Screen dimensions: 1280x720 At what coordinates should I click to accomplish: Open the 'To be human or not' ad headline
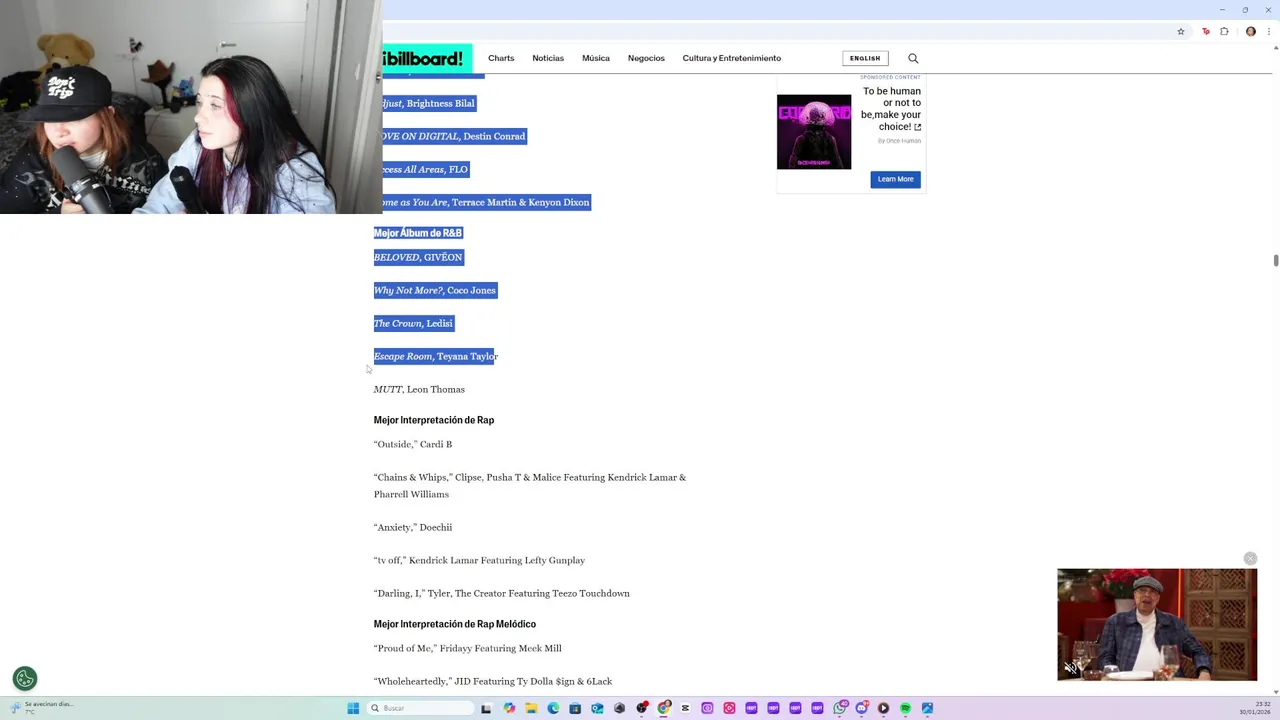891,109
